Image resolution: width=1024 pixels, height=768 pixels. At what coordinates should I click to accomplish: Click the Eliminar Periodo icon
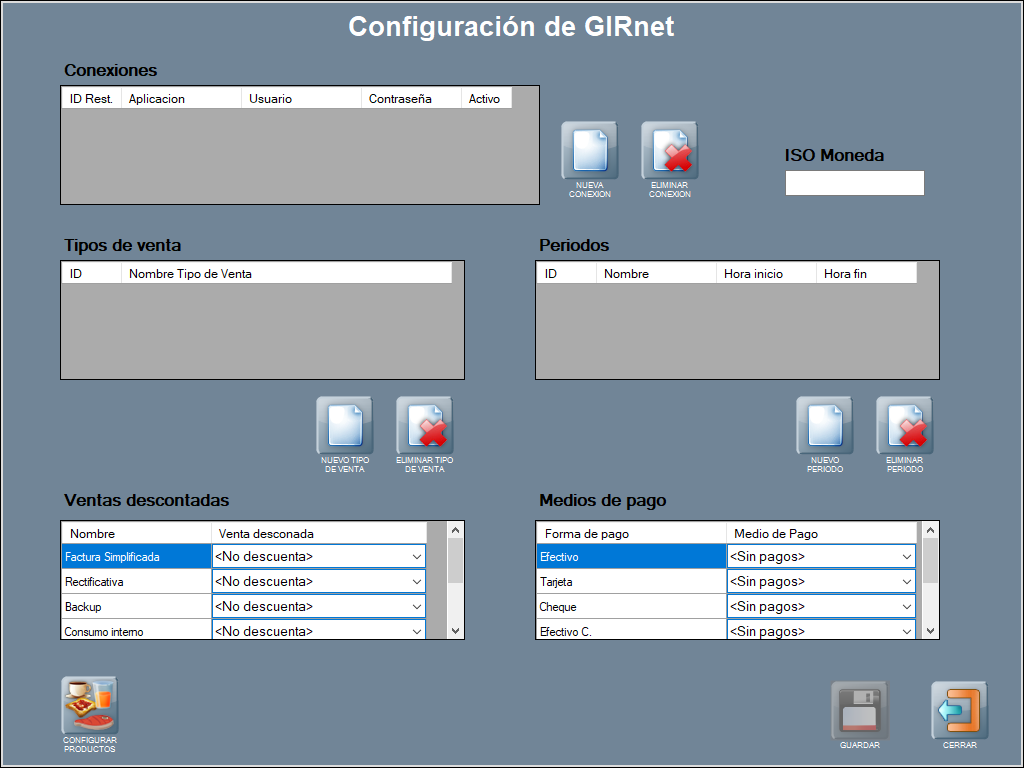[904, 426]
